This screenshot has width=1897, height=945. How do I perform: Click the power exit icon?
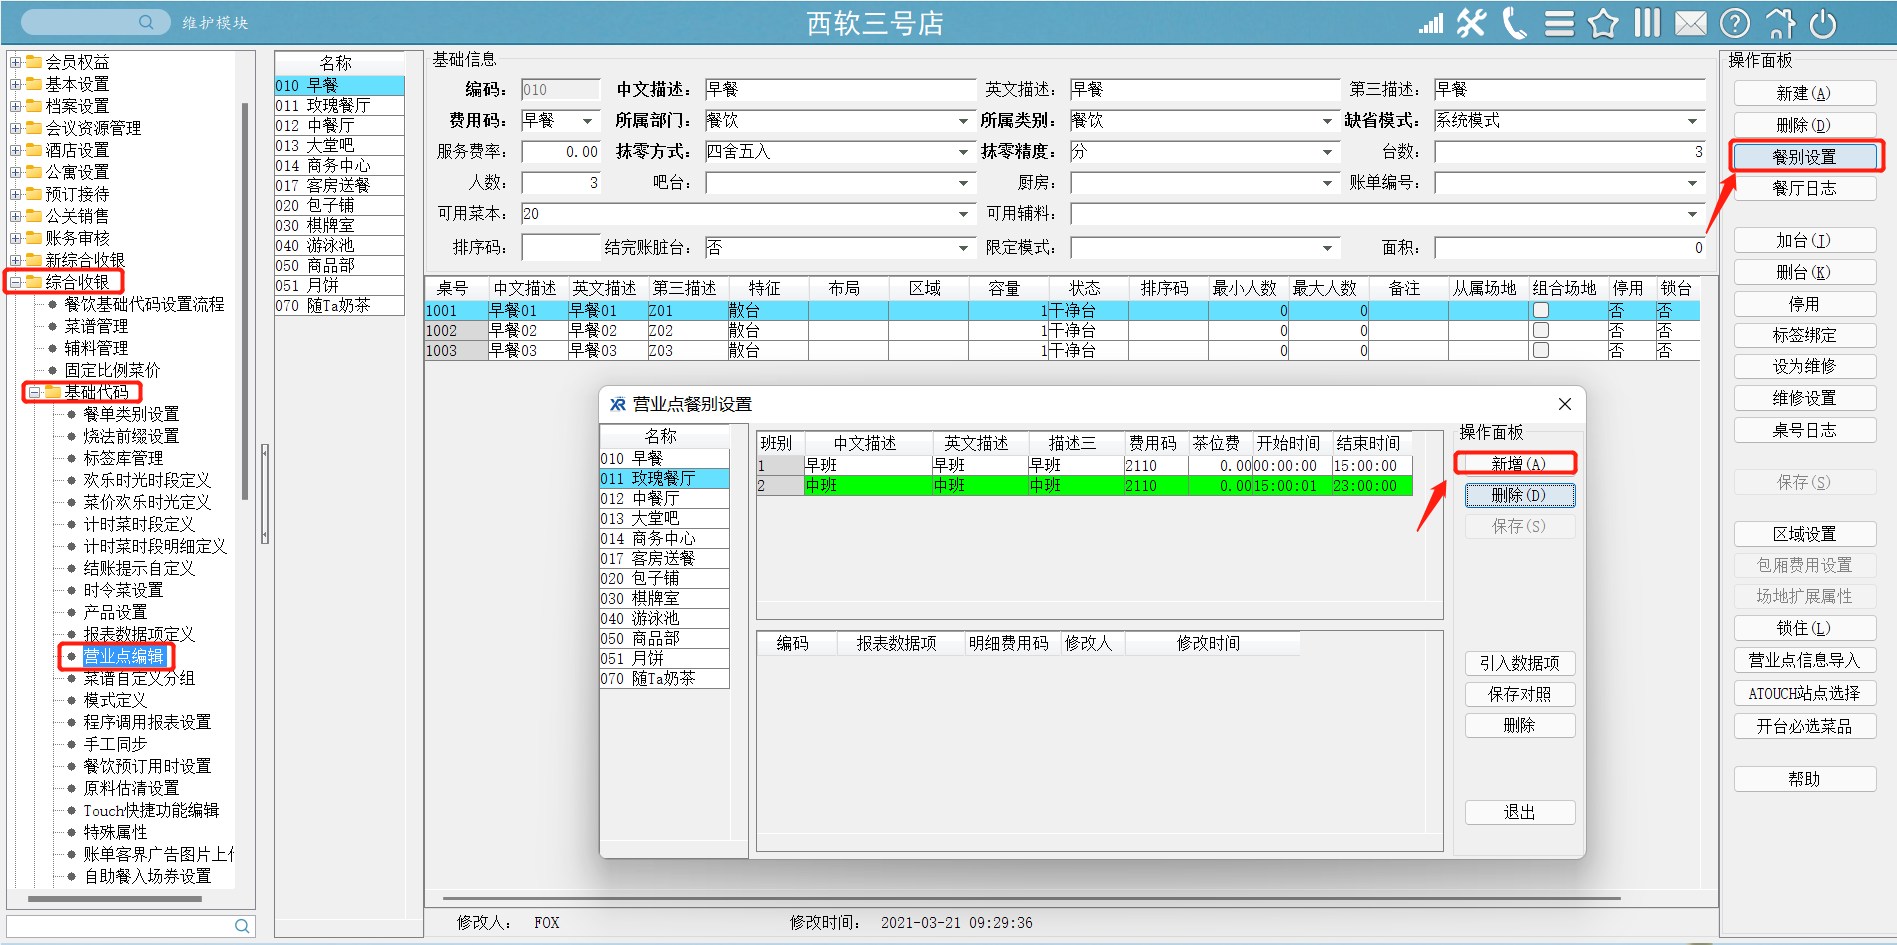[x=1823, y=23]
